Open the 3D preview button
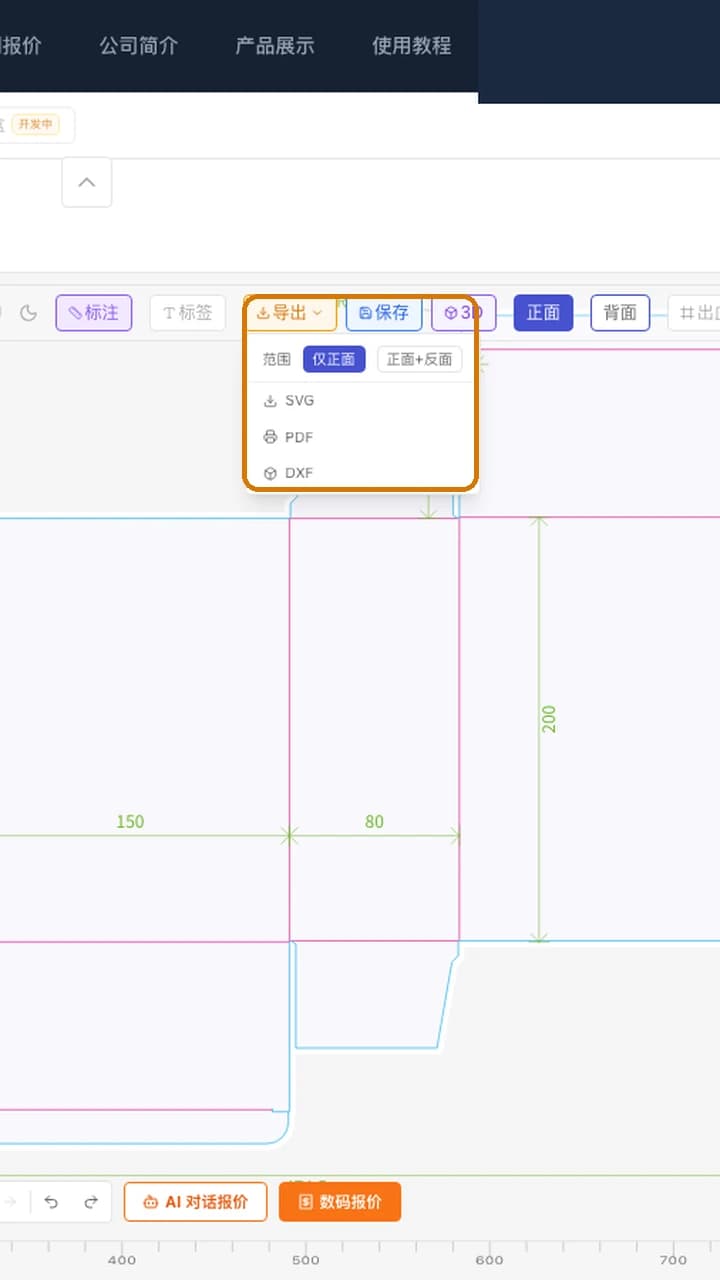 464,313
